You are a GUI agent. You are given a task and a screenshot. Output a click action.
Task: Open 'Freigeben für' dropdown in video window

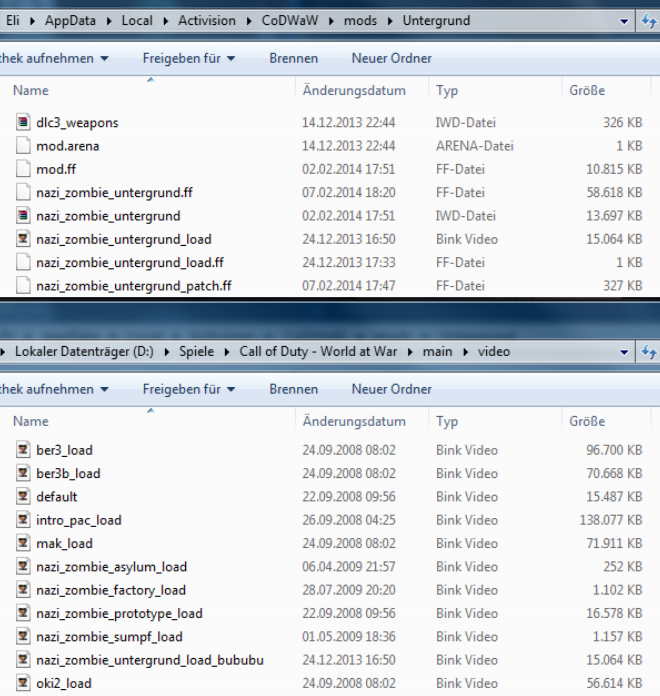click(x=189, y=389)
